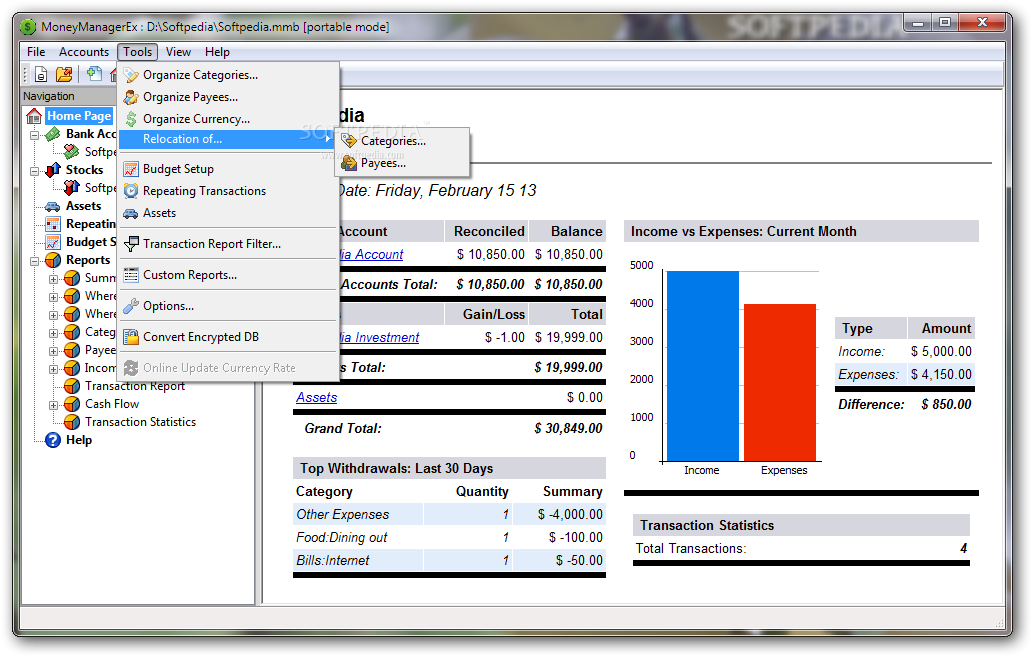Click the Cash Flow pie chart icon

tap(72, 404)
